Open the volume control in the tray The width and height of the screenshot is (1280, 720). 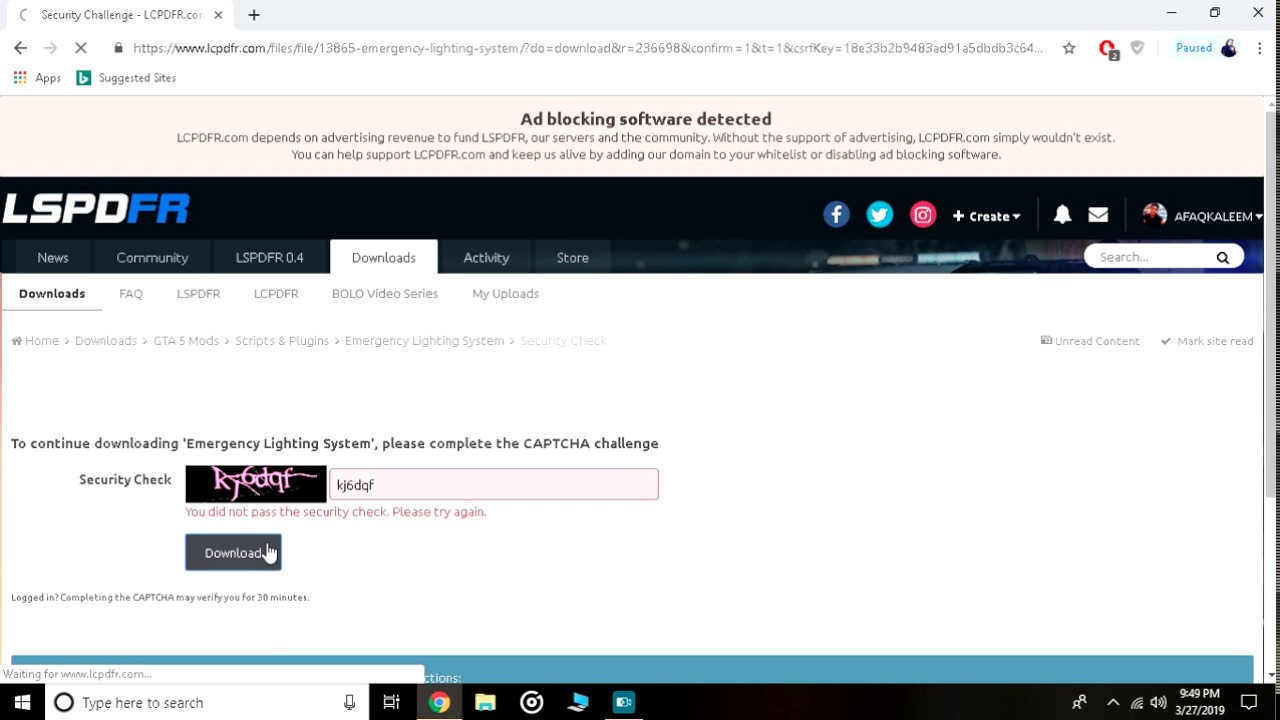point(1158,703)
